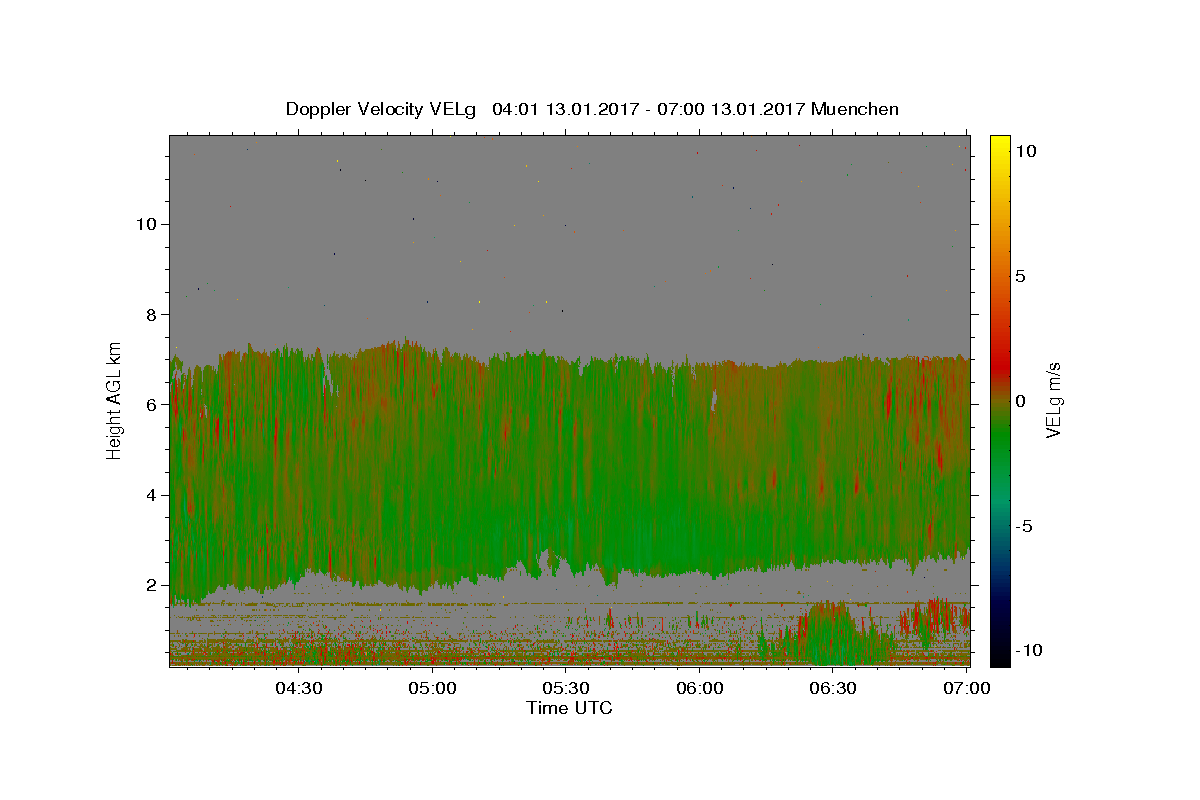The image size is (1200, 800).
Task: Click the Time UTC axis title
Action: 569,708
